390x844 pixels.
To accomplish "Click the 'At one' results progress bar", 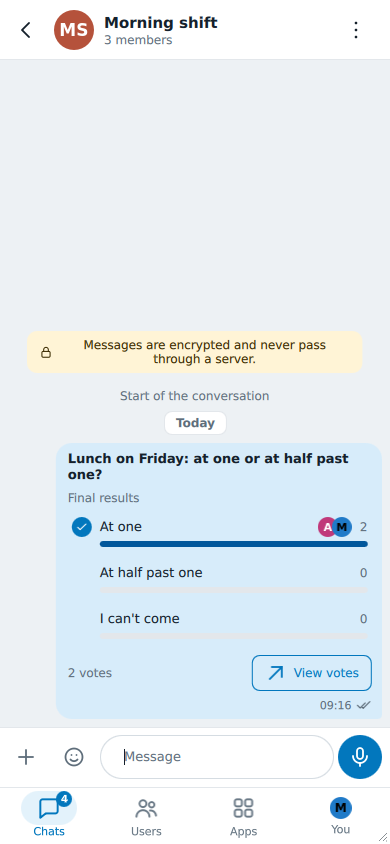I will (233, 544).
